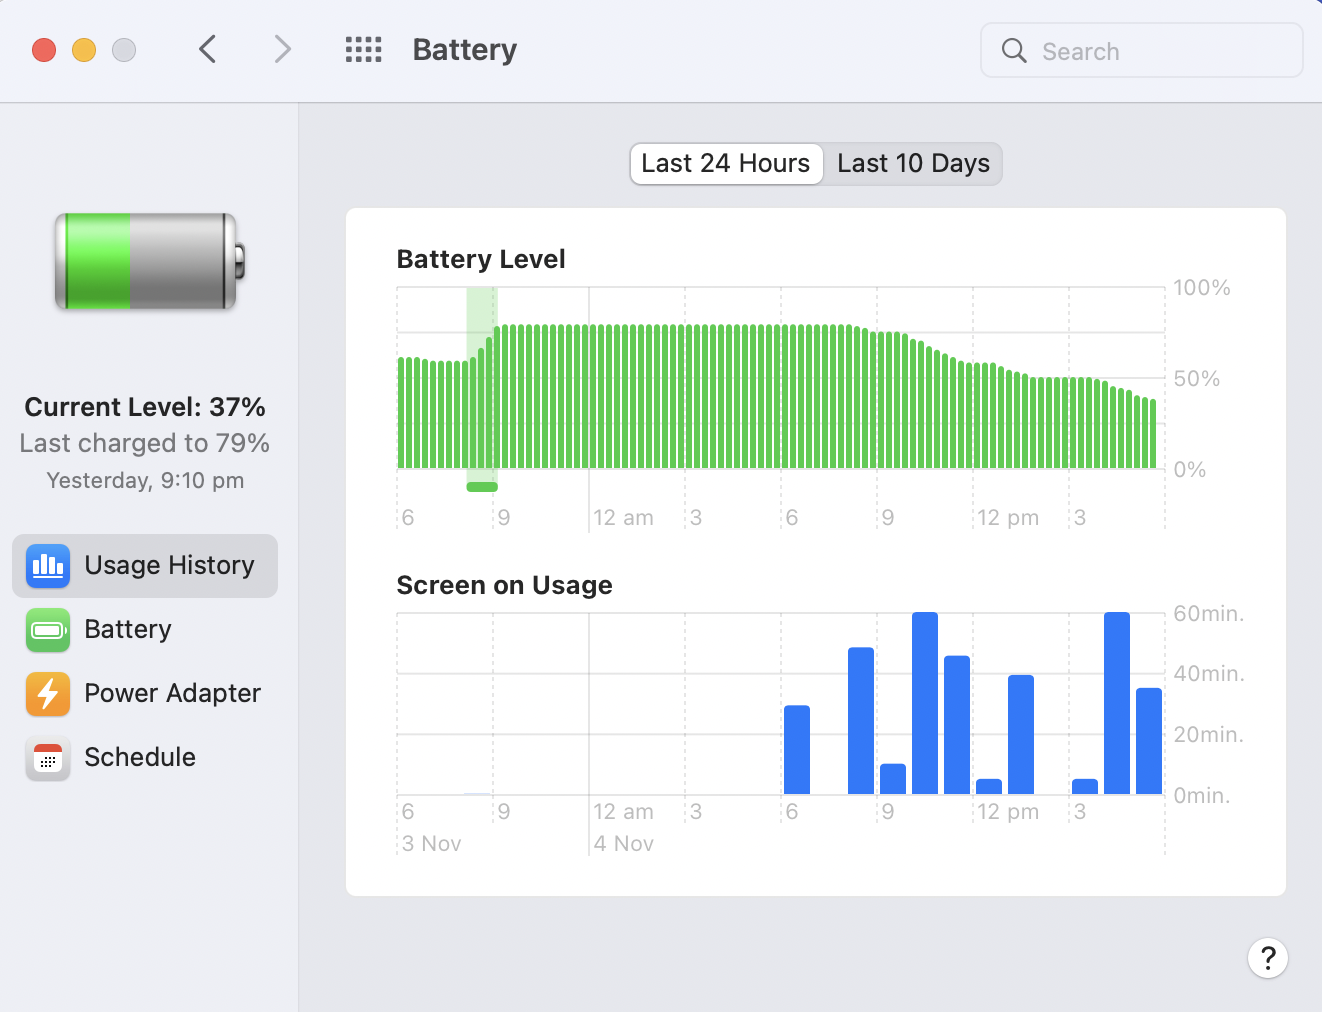Click the Battery sidebar label
The height and width of the screenshot is (1012, 1322).
128,630
